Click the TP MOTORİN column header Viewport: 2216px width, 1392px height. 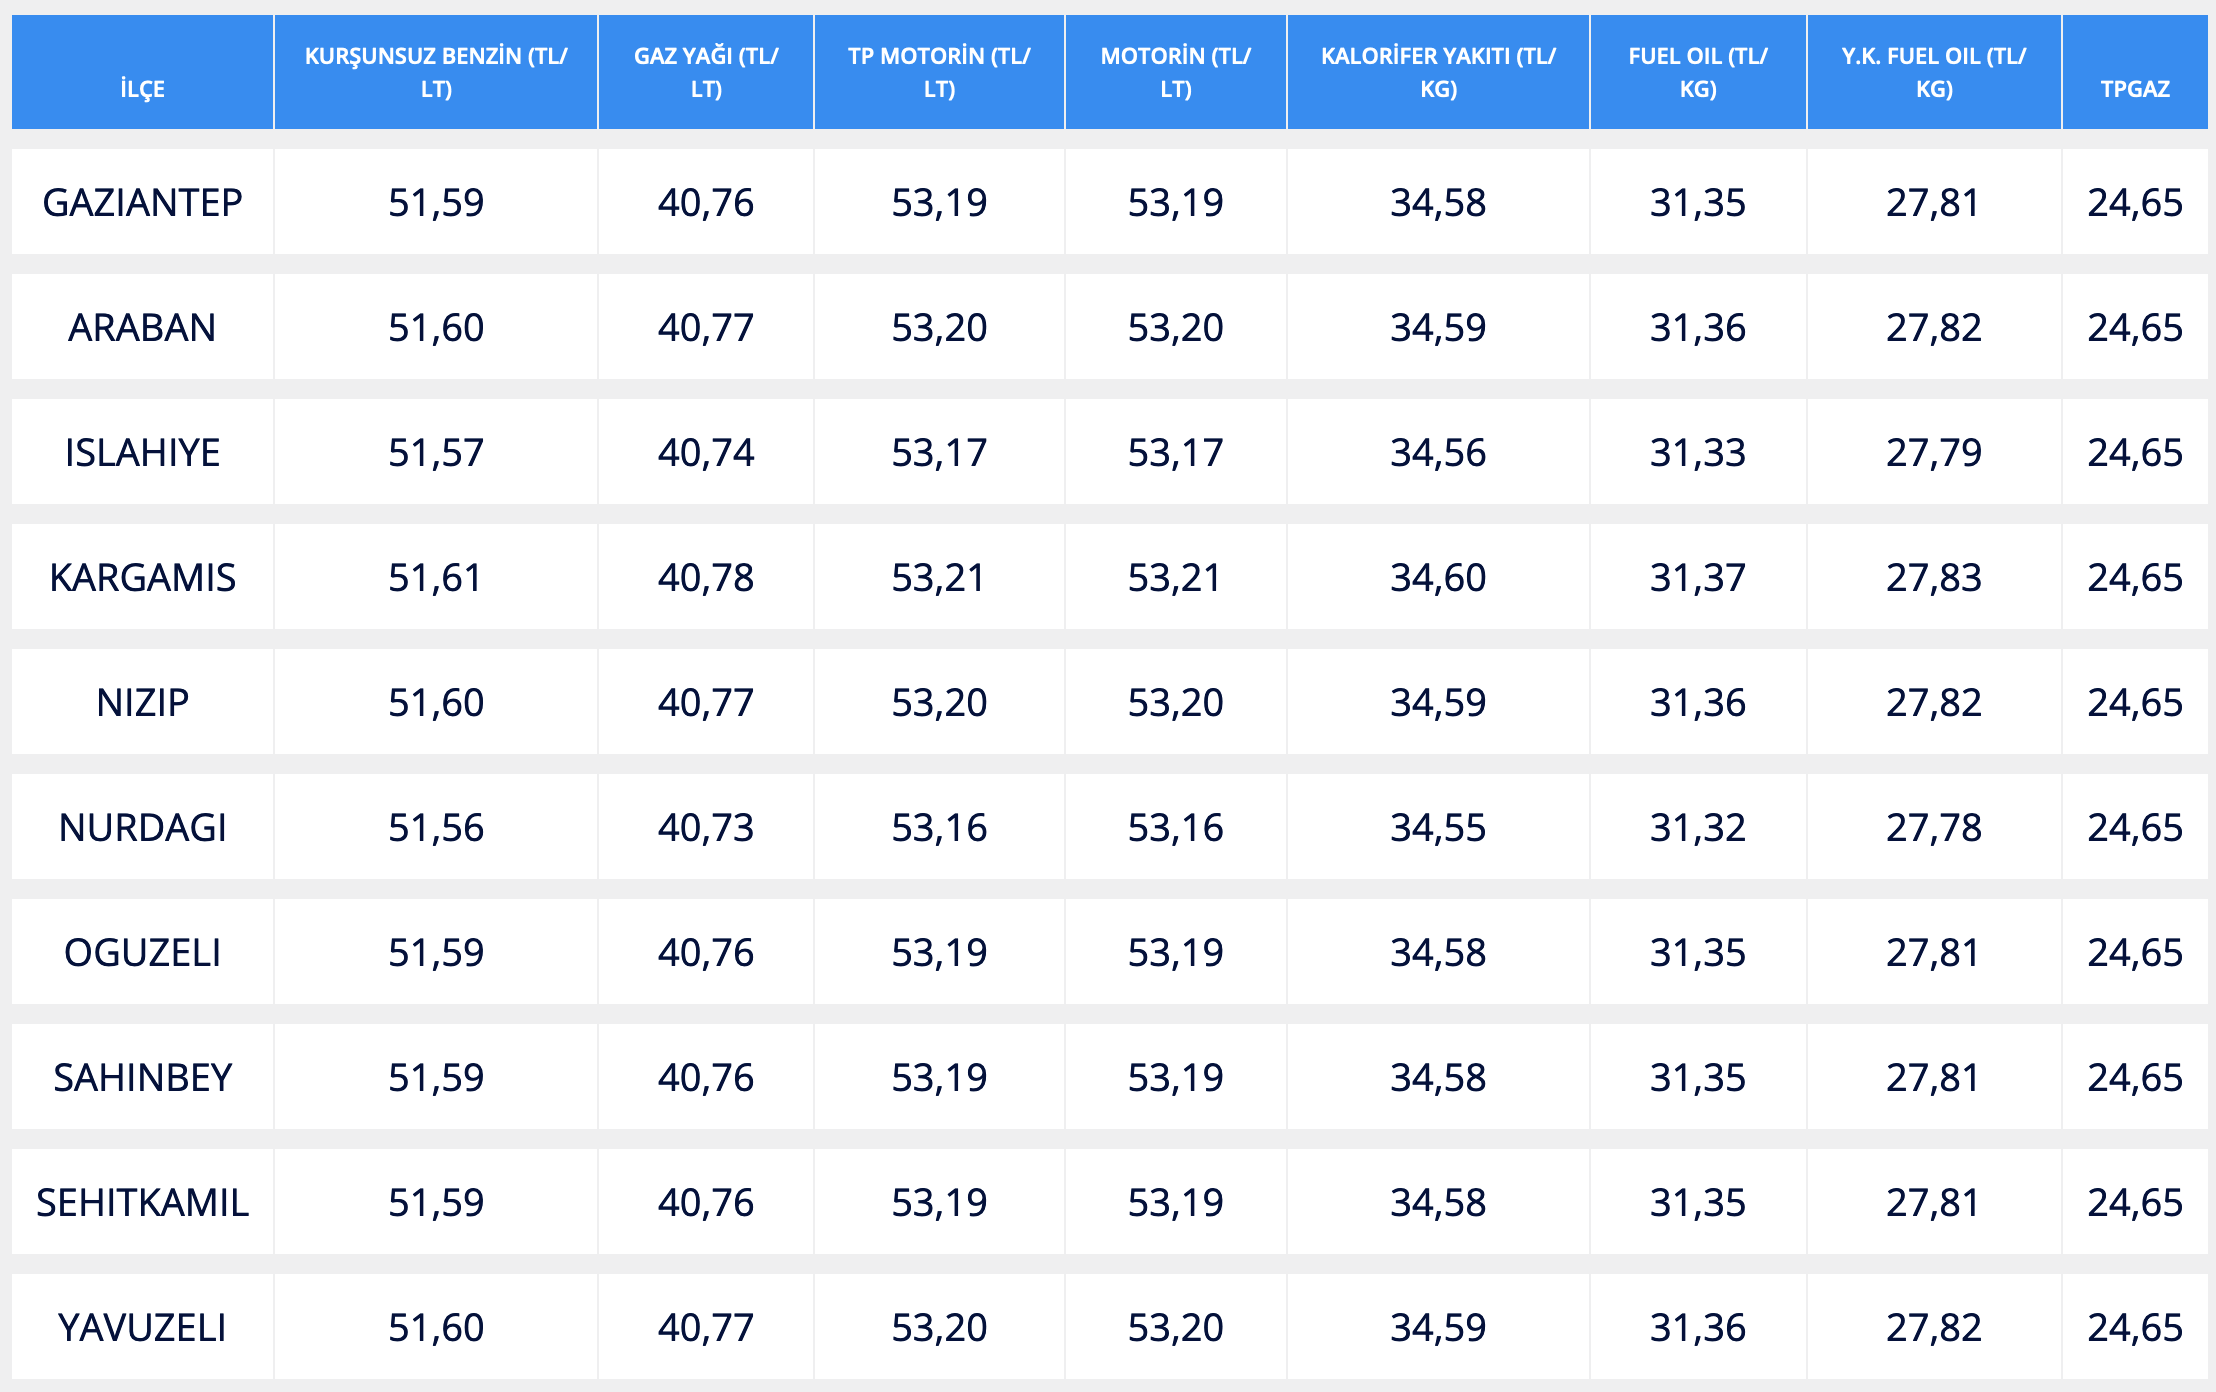tap(939, 72)
